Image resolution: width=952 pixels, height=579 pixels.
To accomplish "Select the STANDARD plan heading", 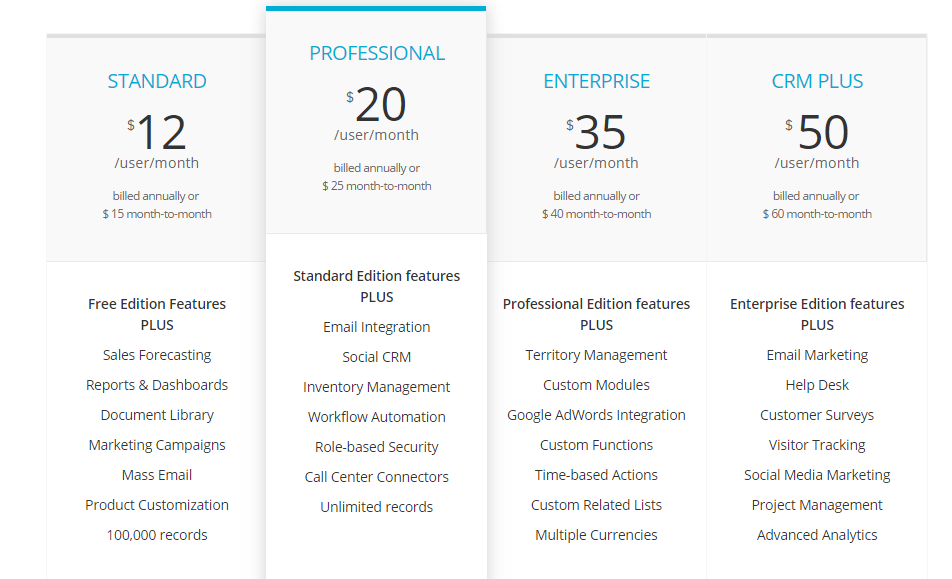I will point(157,82).
